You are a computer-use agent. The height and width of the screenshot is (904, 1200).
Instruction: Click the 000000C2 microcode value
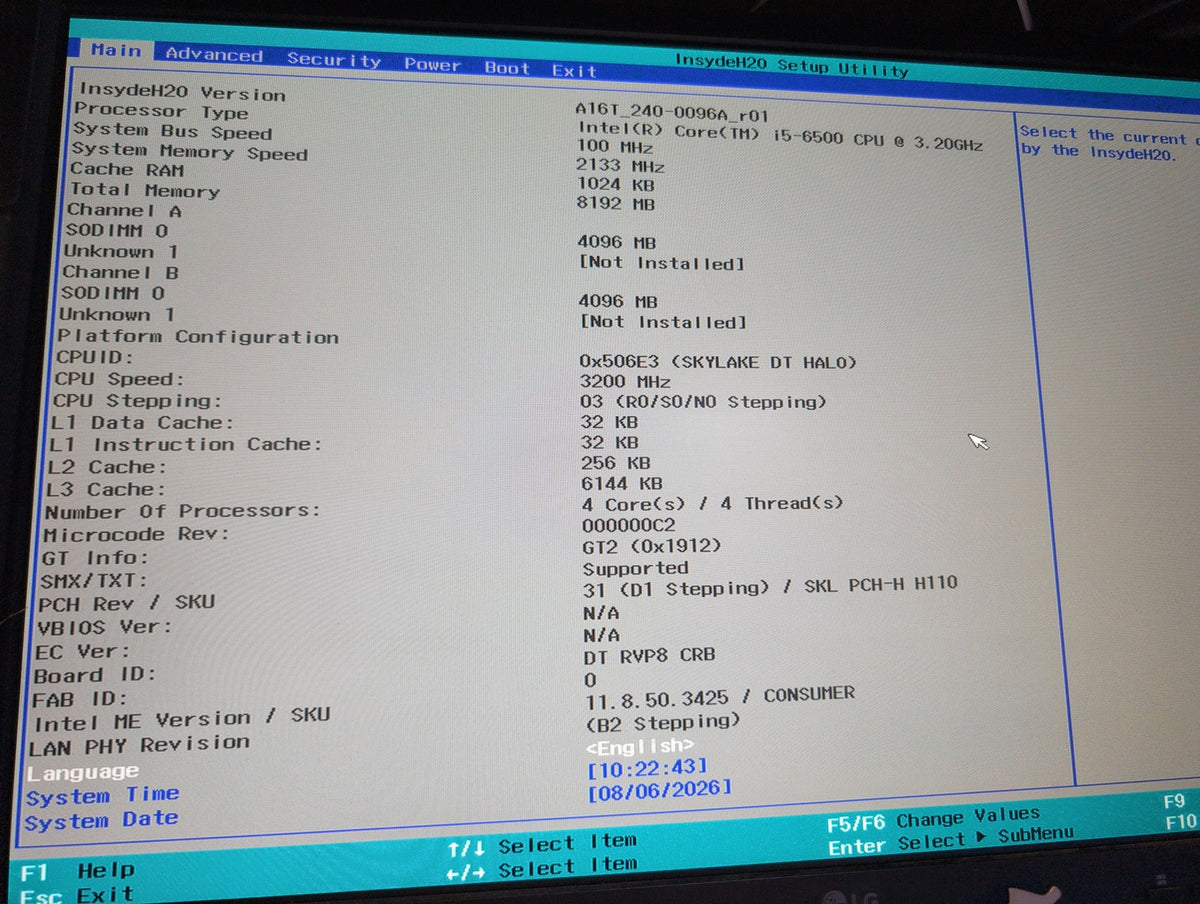(629, 525)
